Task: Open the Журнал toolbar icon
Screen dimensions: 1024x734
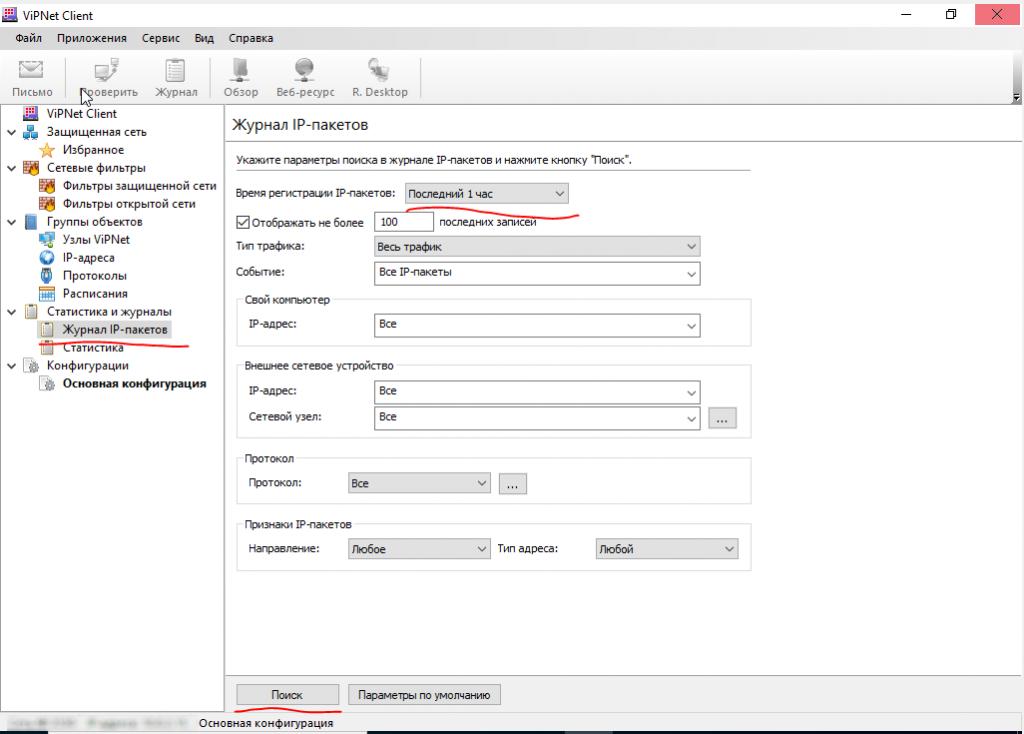Action: pos(175,69)
